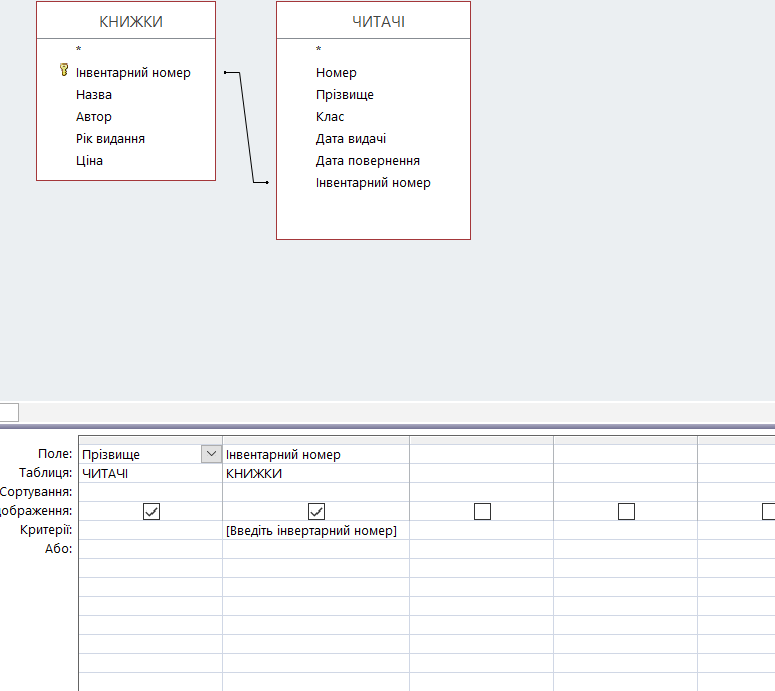Click the empty Критерії cell under Прізвище

tap(150, 530)
